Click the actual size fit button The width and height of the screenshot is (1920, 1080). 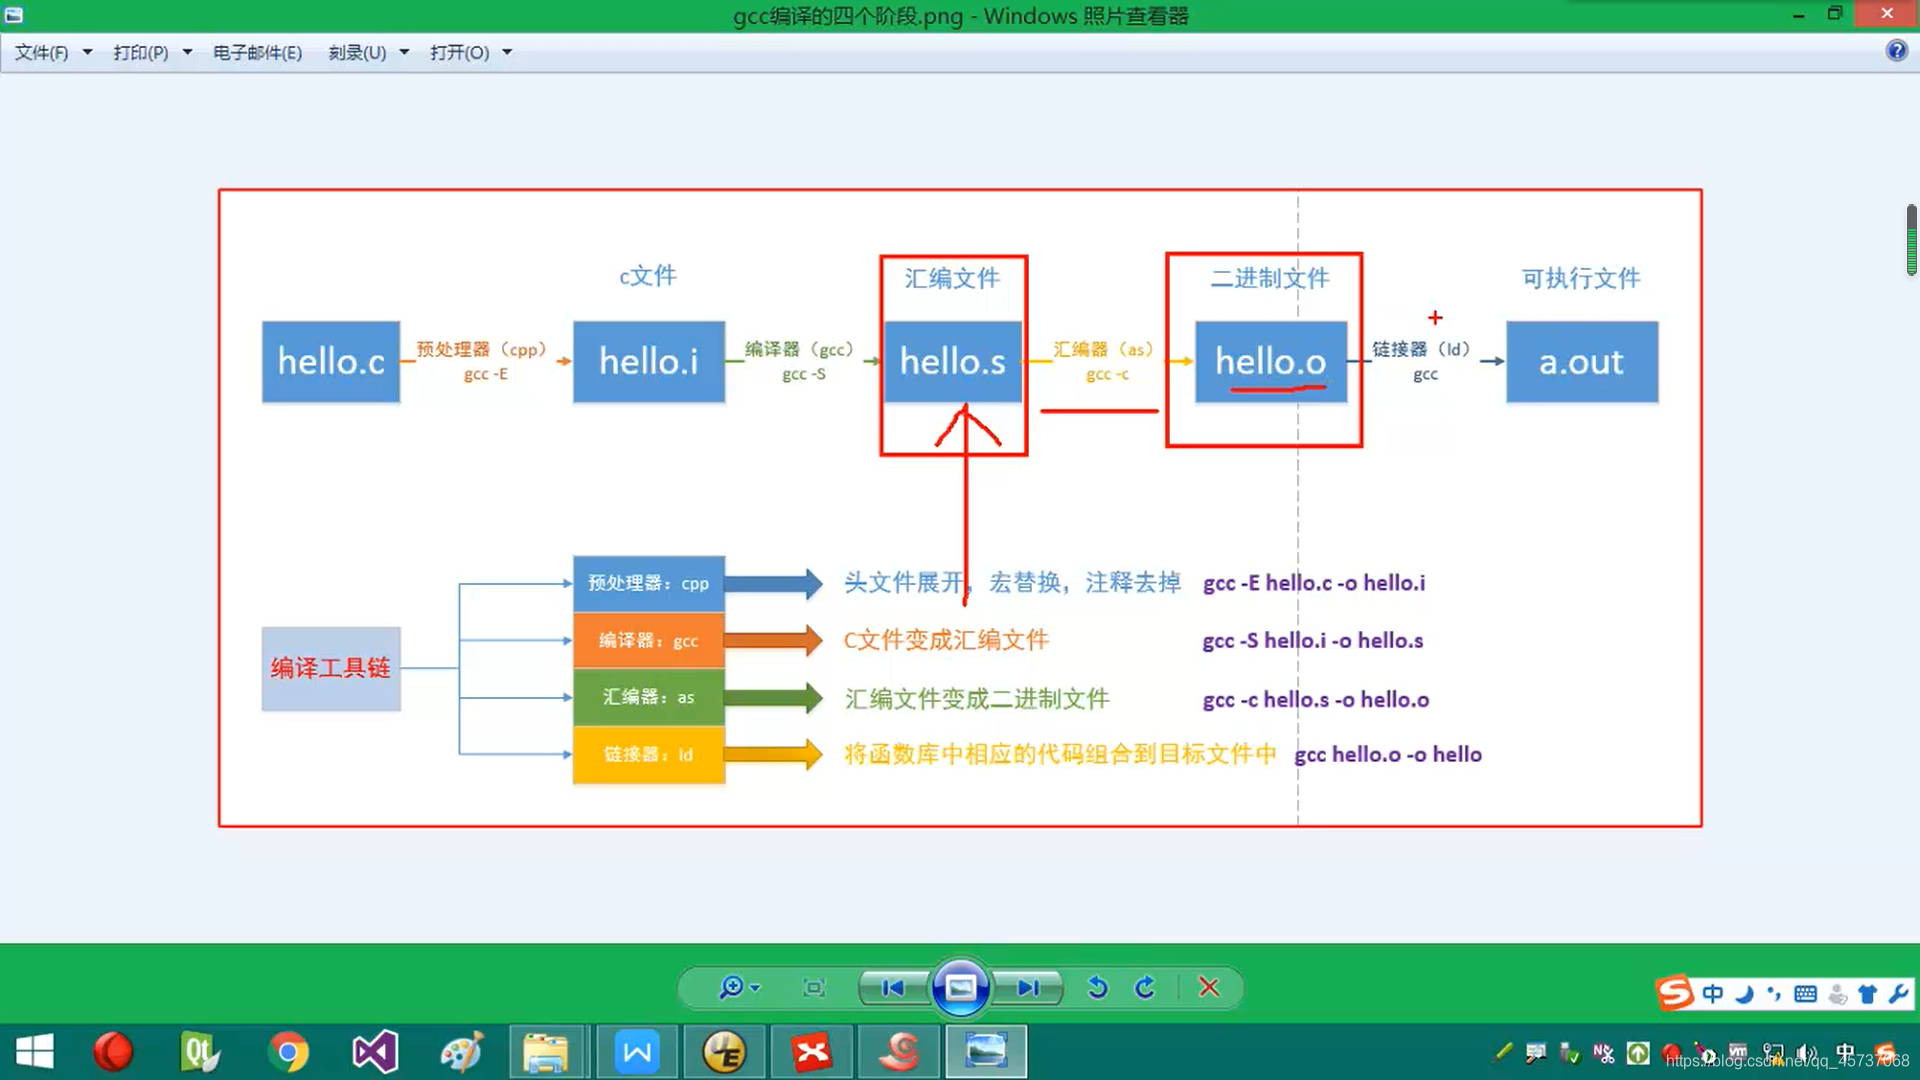[814, 988]
